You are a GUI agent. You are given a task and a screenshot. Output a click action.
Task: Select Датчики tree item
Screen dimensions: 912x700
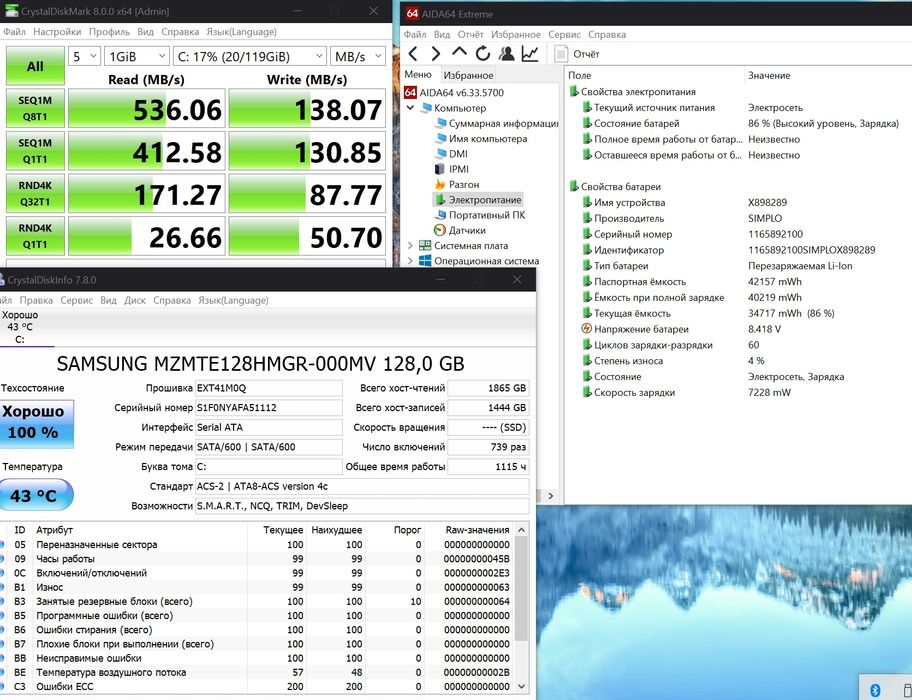[x=459, y=230]
